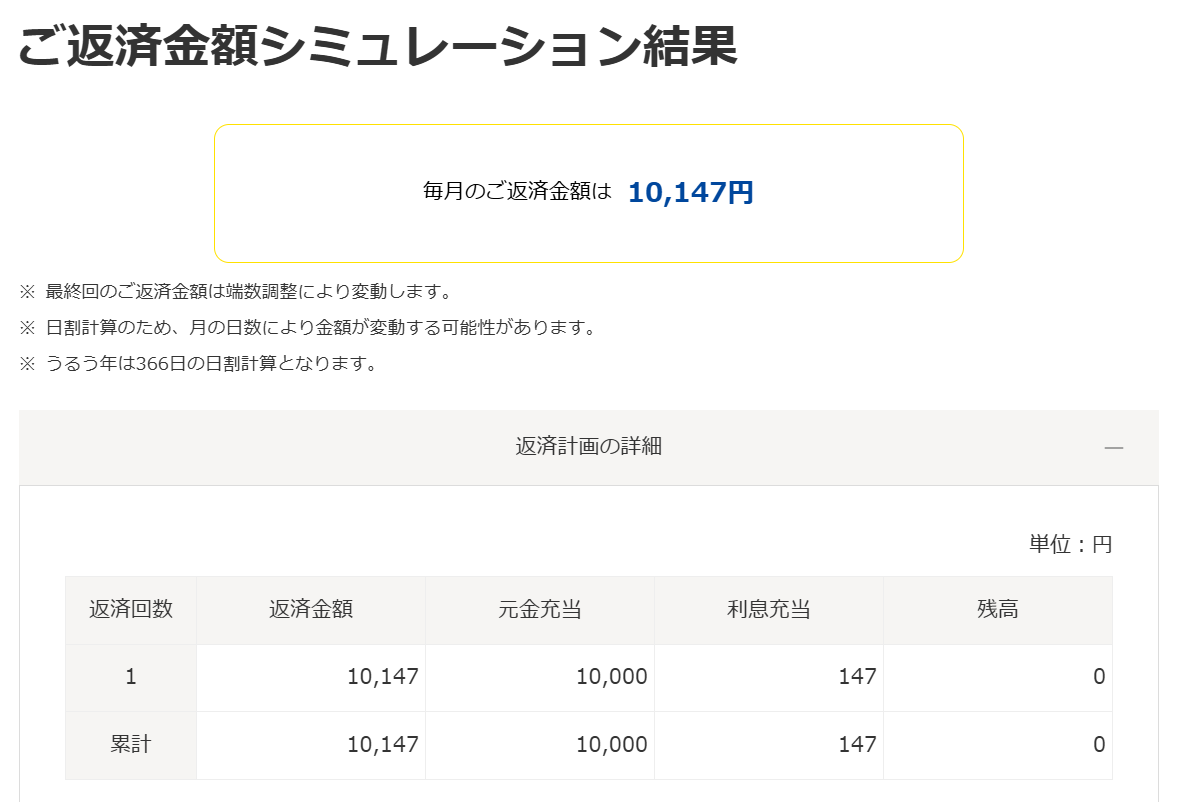Click the 10,147 repayment cell in 累計 row
This screenshot has height=802, width=1180.
pyautogui.click(x=311, y=746)
